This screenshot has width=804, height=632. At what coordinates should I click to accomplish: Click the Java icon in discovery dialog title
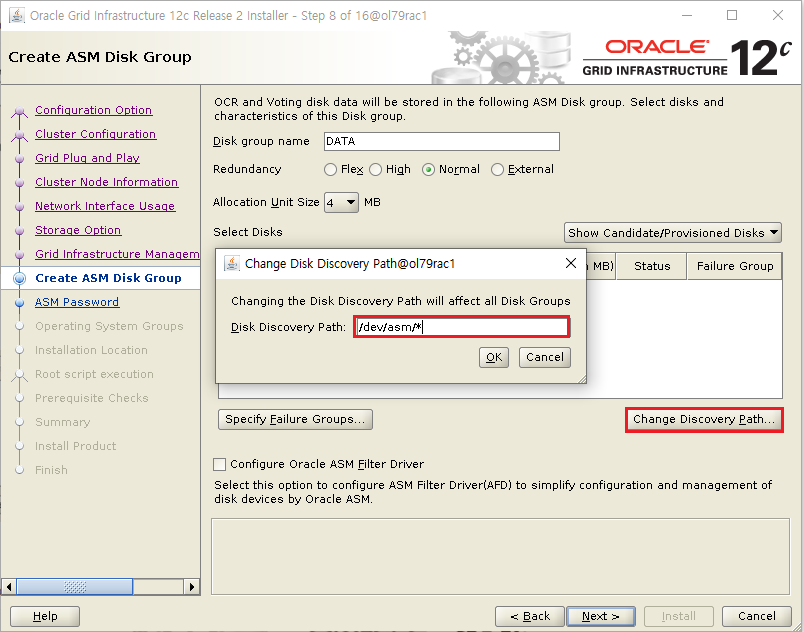[x=232, y=263]
